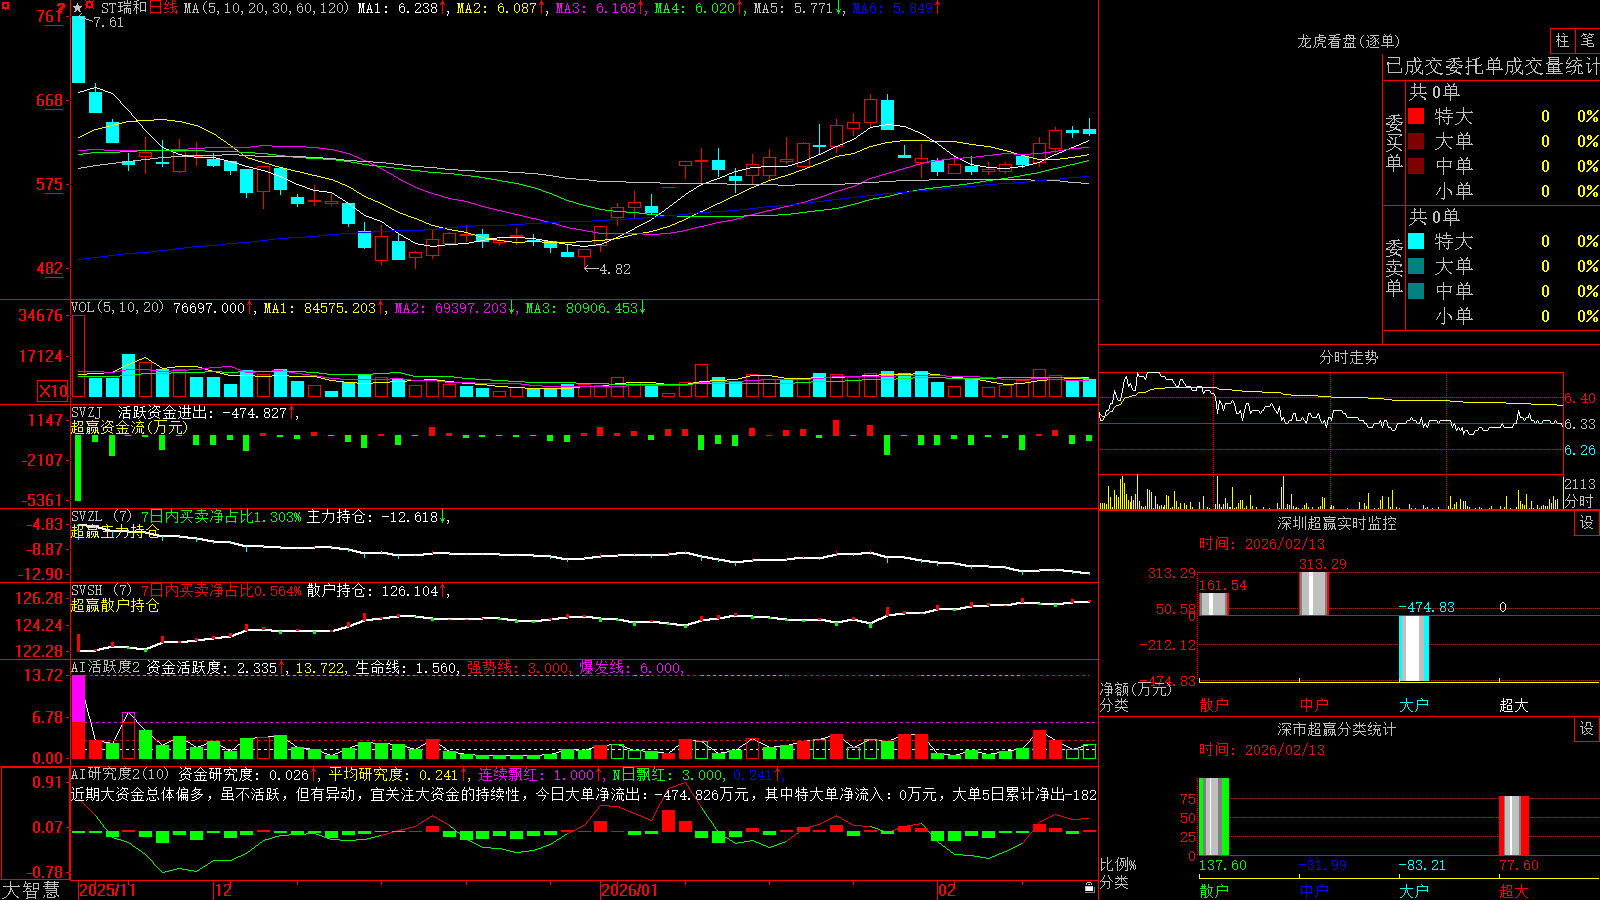This screenshot has width=1600, height=900.
Task: Click the 强势线: 3.000 label
Action: coord(518,668)
